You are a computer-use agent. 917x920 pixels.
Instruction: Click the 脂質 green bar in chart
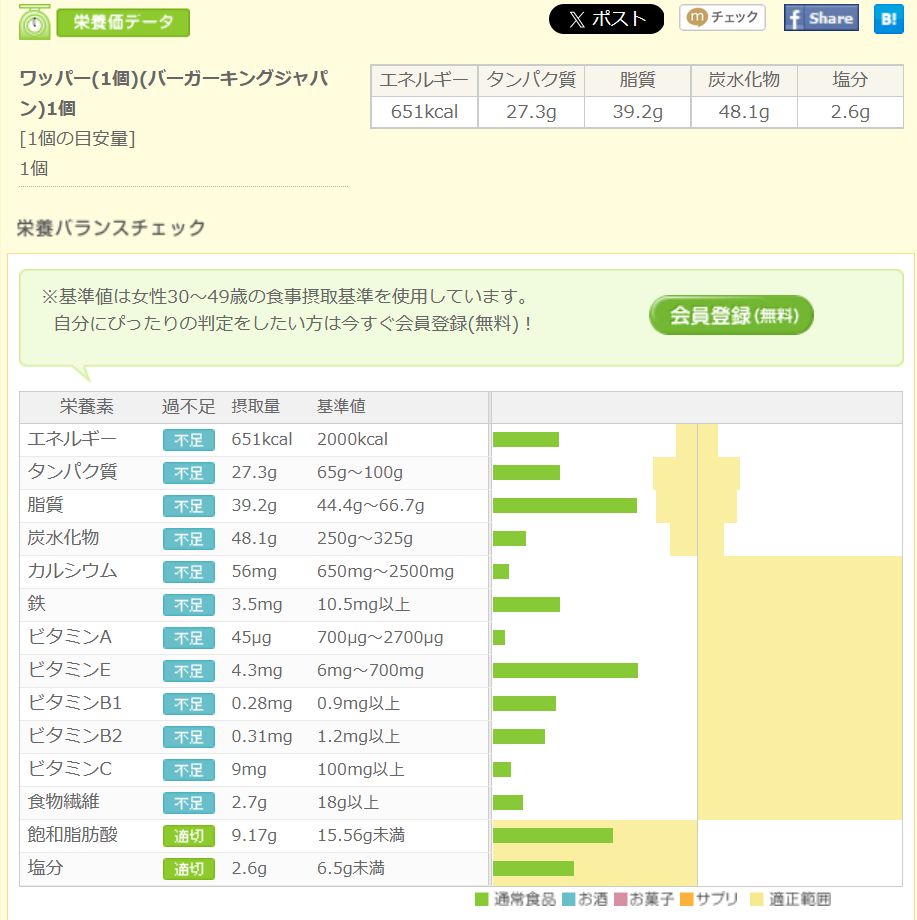click(x=564, y=506)
